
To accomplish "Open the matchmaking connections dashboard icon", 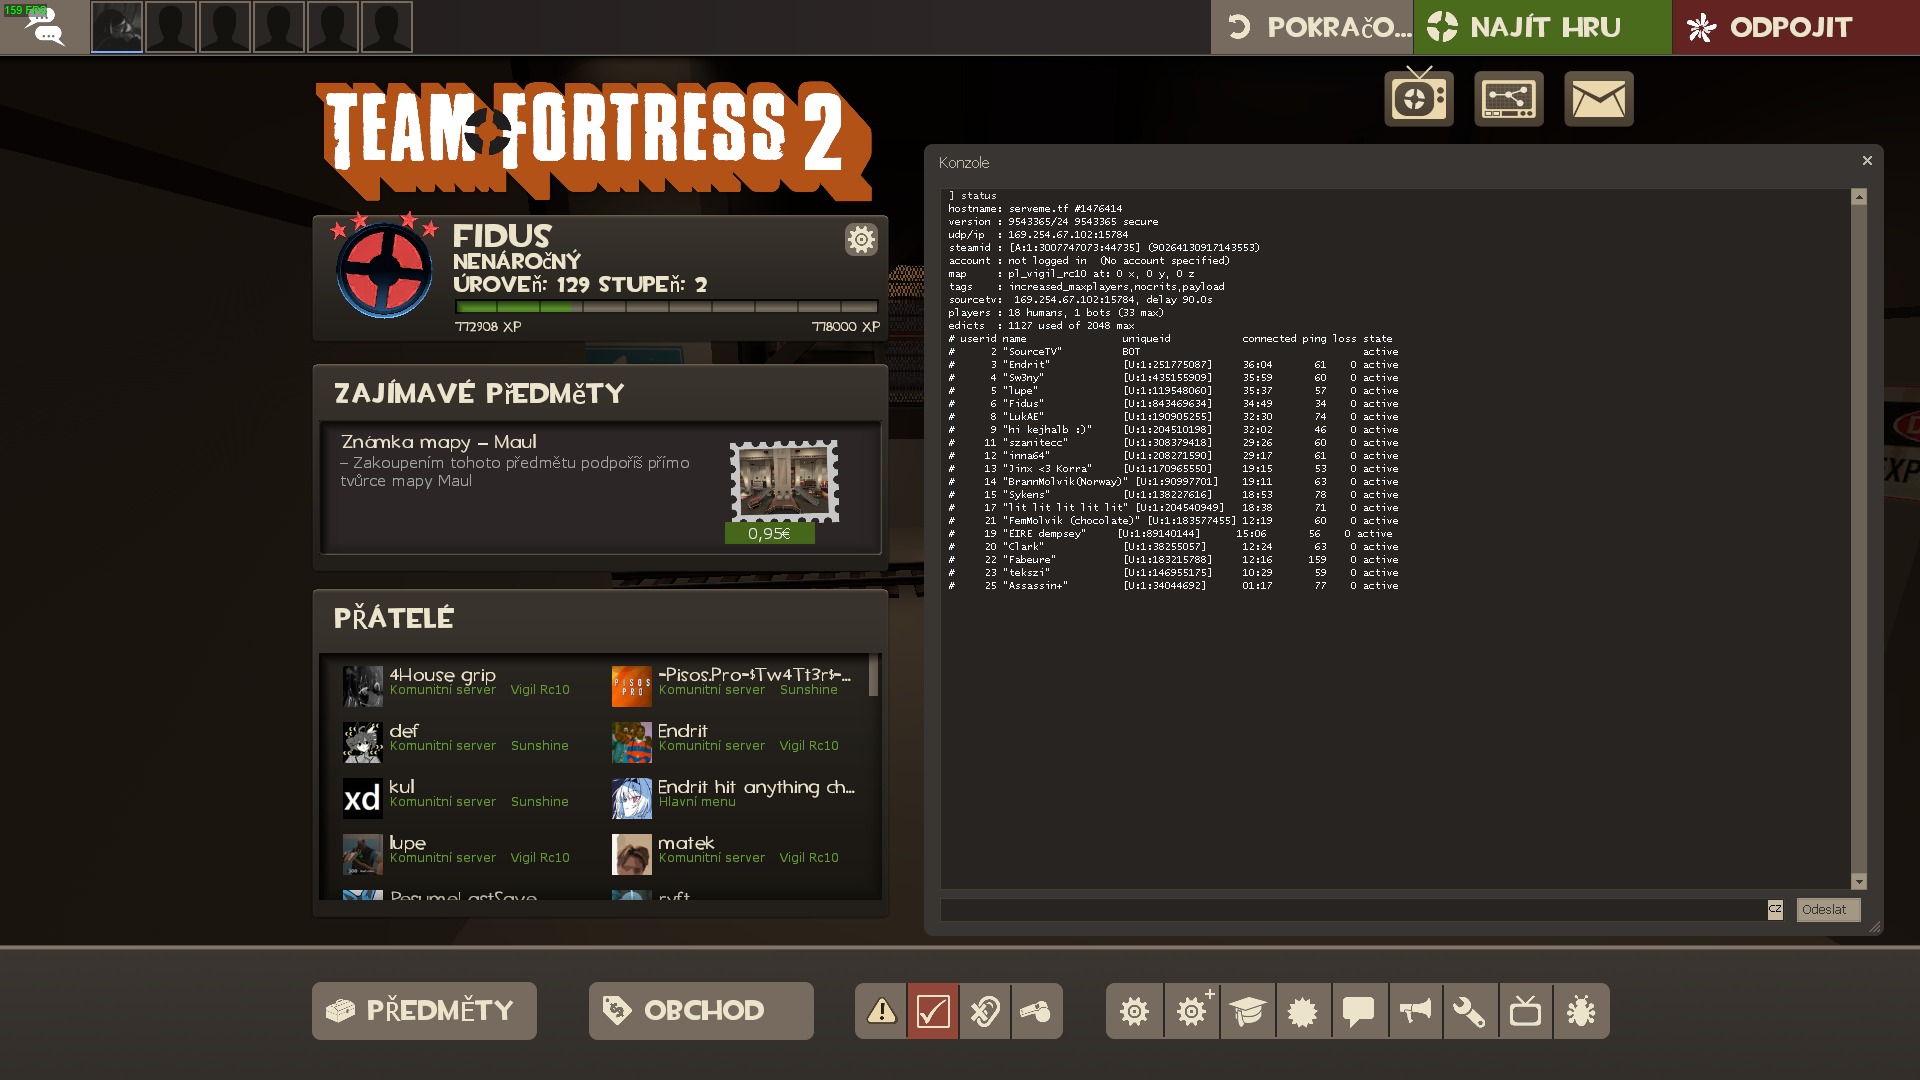I will tap(1508, 99).
